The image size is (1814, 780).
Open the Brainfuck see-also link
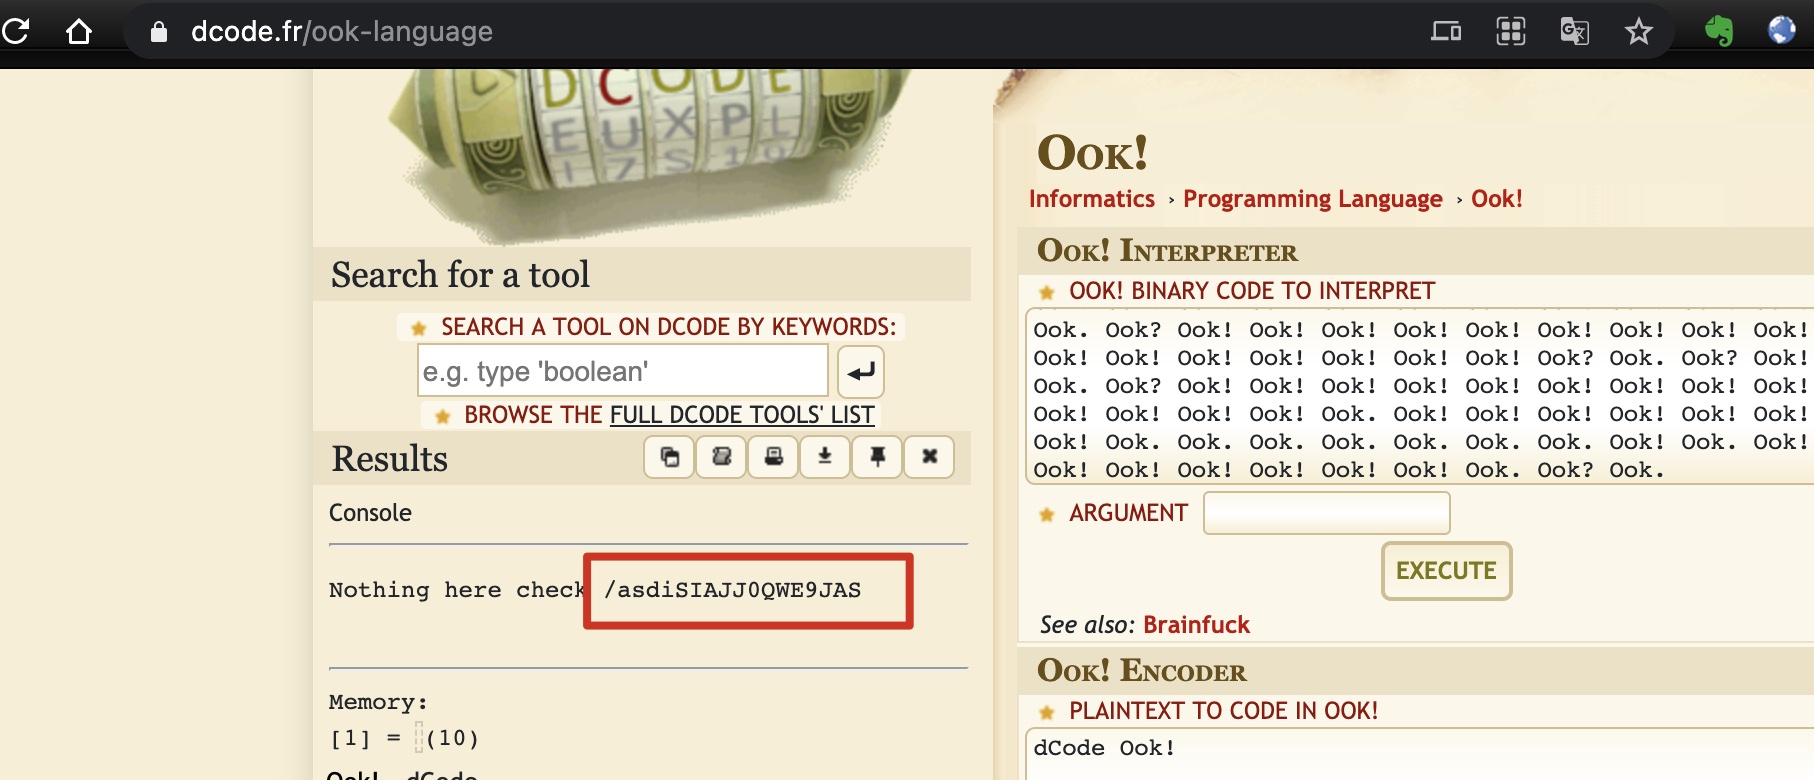(1196, 625)
